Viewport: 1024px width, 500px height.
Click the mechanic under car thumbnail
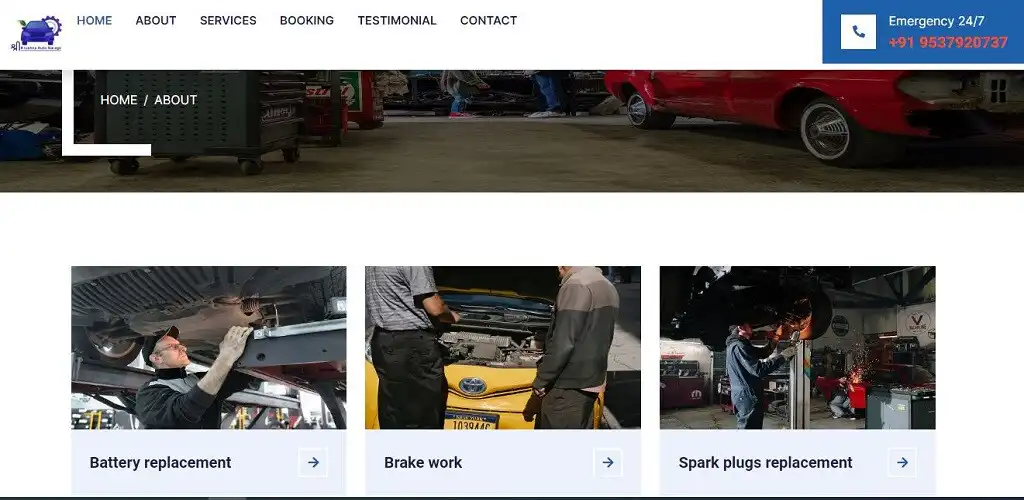[209, 347]
